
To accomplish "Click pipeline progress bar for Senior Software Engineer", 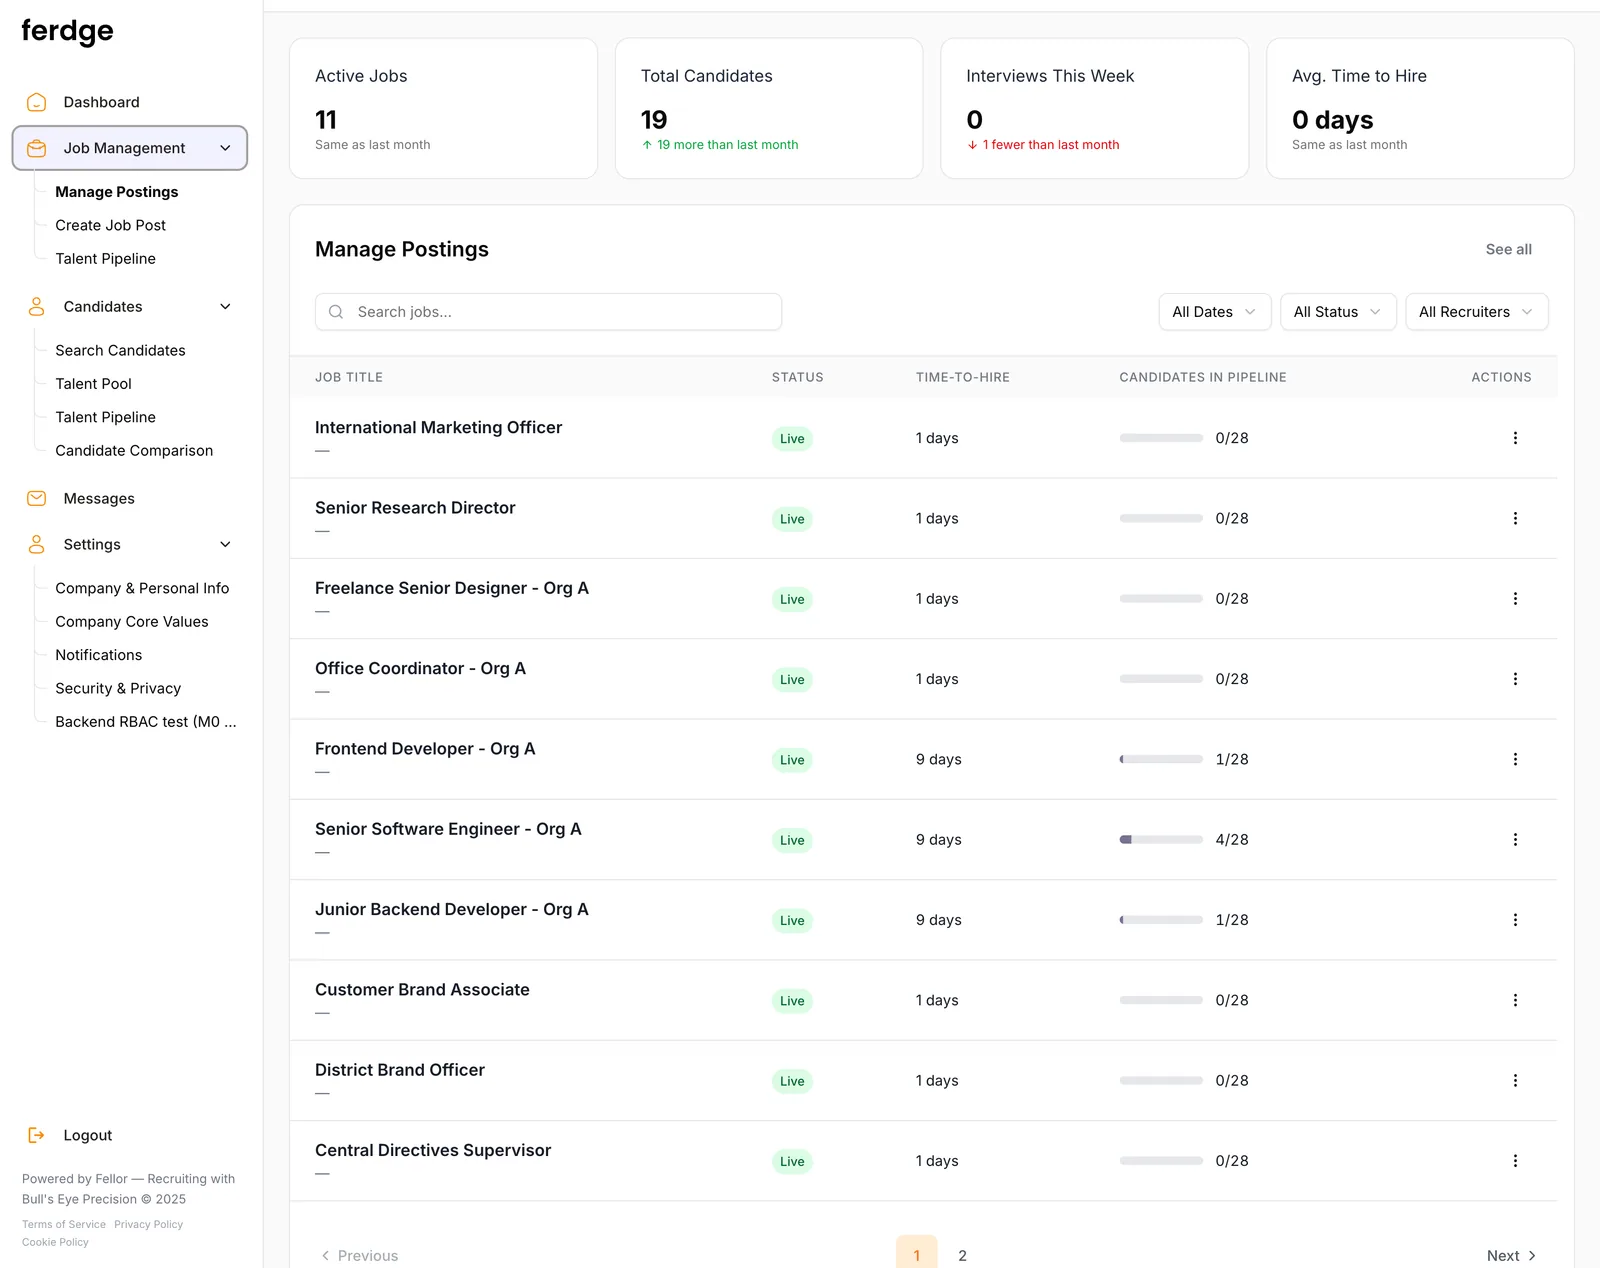I will (x=1161, y=840).
